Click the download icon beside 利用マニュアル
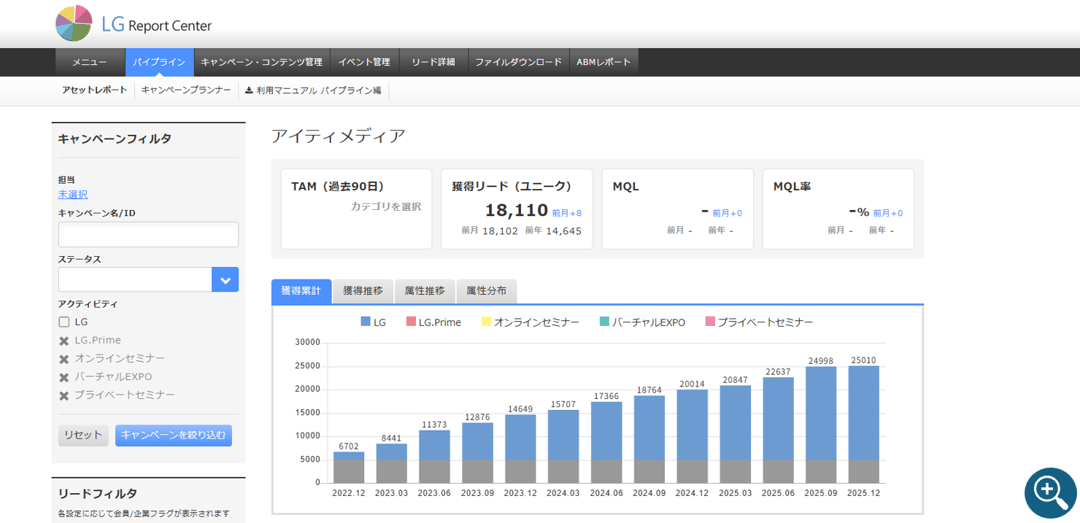The image size is (1080, 523). [249, 90]
